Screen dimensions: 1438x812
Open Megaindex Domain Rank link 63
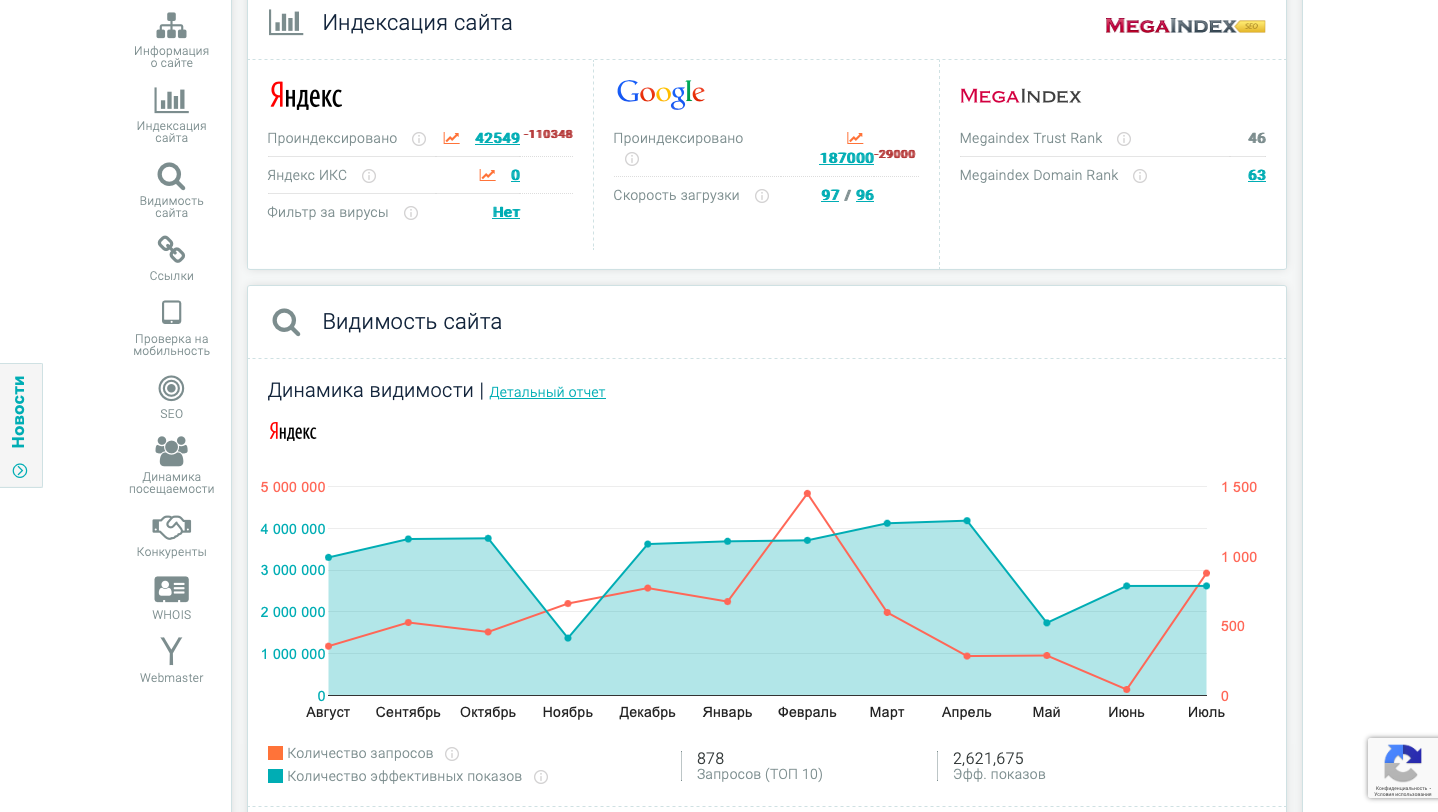[1257, 175]
